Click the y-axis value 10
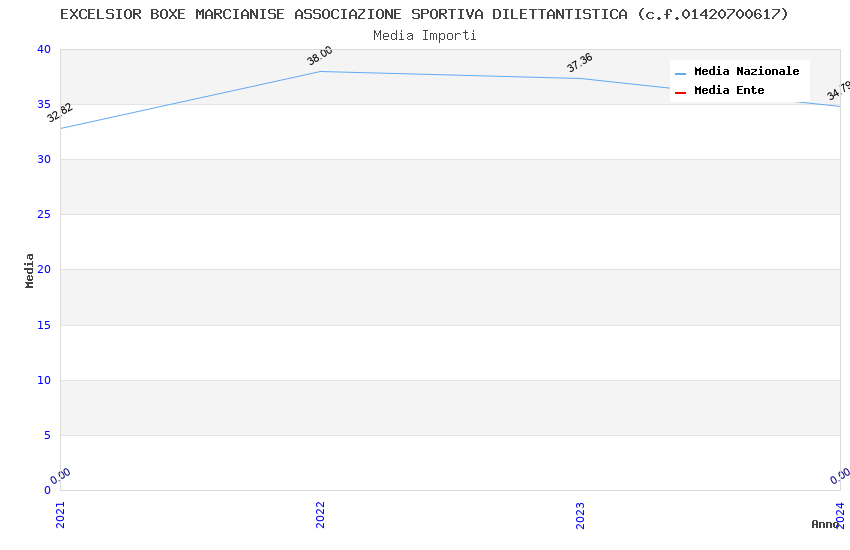 pyautogui.click(x=44, y=380)
